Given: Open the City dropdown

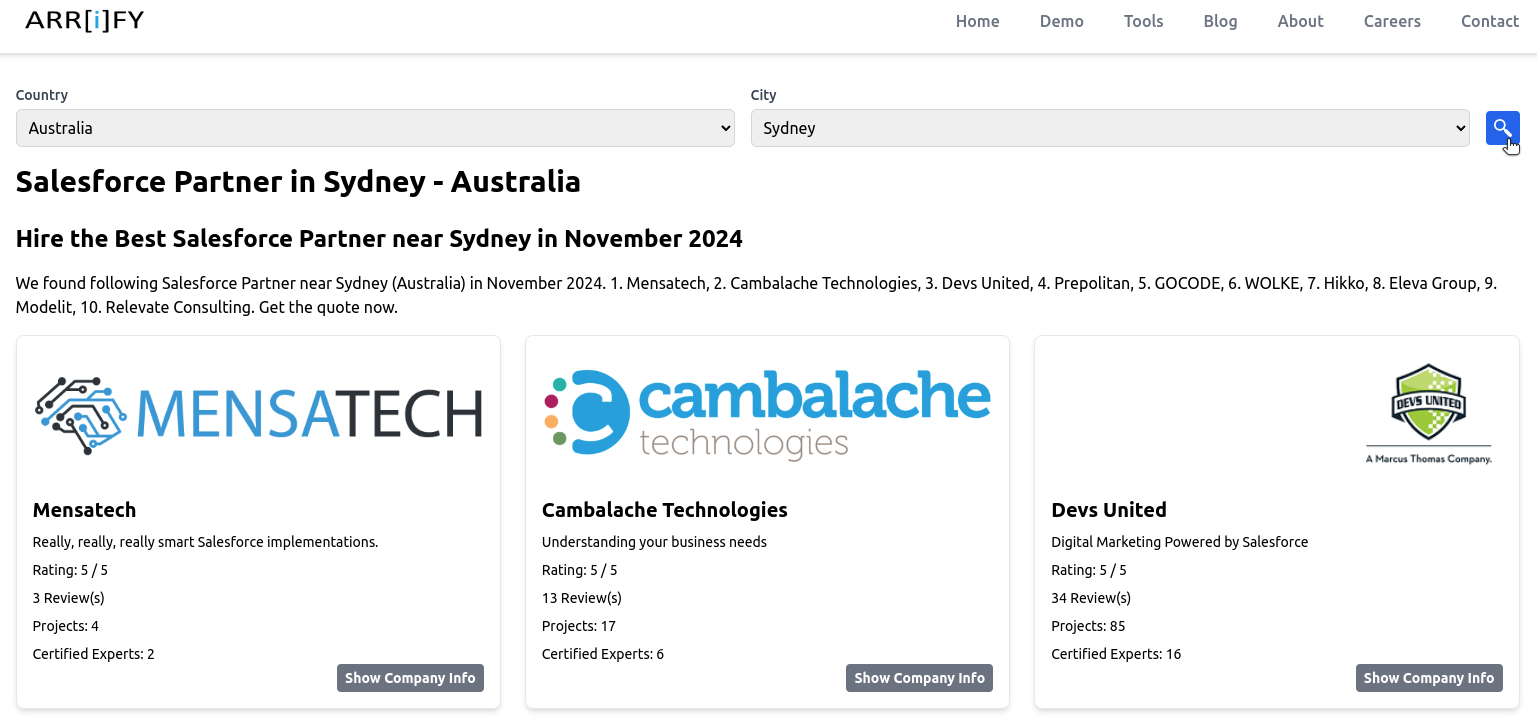Looking at the screenshot, I should point(1110,128).
